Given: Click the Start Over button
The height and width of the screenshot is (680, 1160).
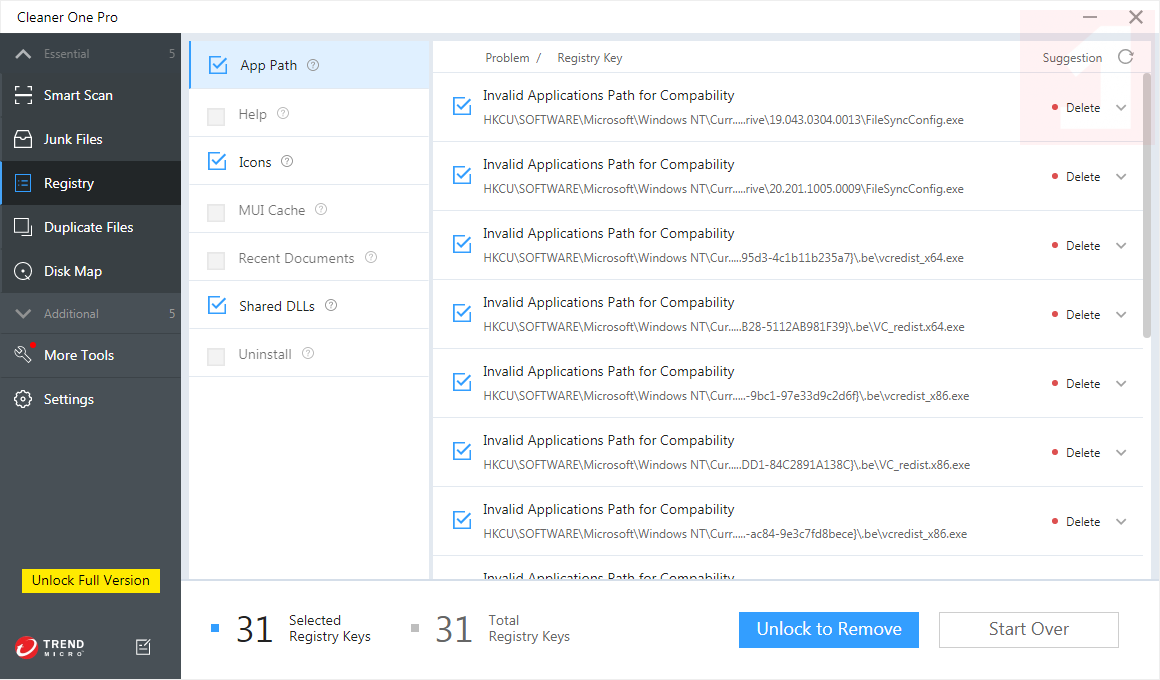Looking at the screenshot, I should [x=1028, y=629].
